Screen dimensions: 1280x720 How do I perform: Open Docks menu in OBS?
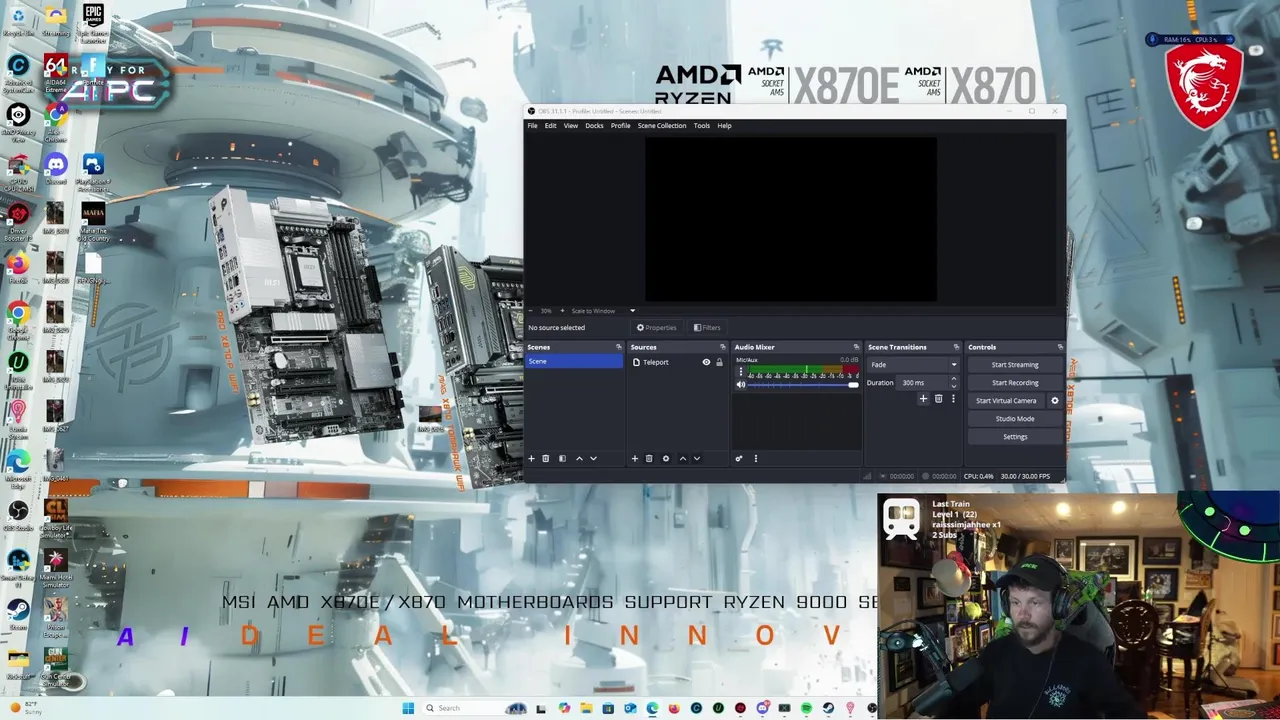click(594, 126)
